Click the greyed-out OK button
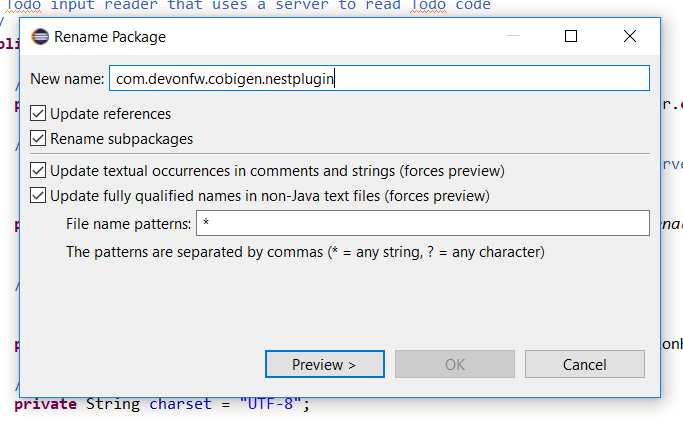 pyautogui.click(x=455, y=364)
